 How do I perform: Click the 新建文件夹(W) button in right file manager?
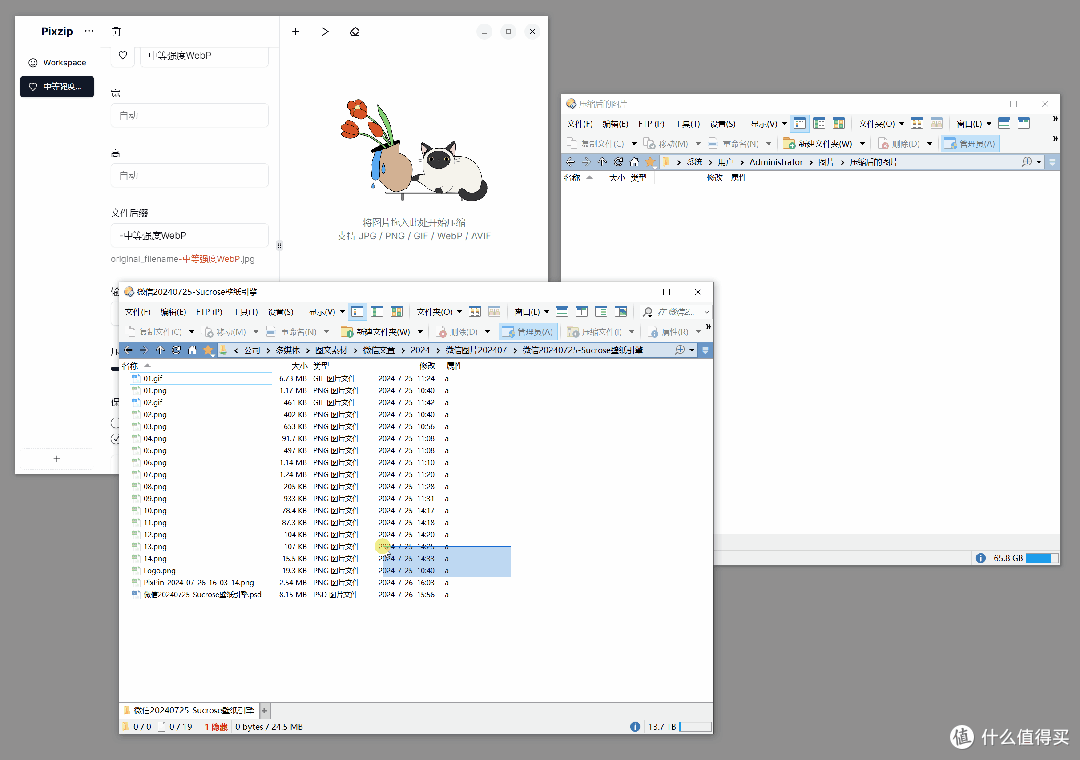point(818,143)
